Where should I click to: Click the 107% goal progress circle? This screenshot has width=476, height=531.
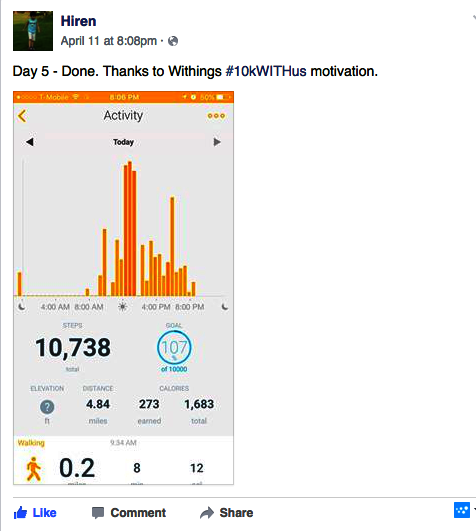pyautogui.click(x=174, y=348)
